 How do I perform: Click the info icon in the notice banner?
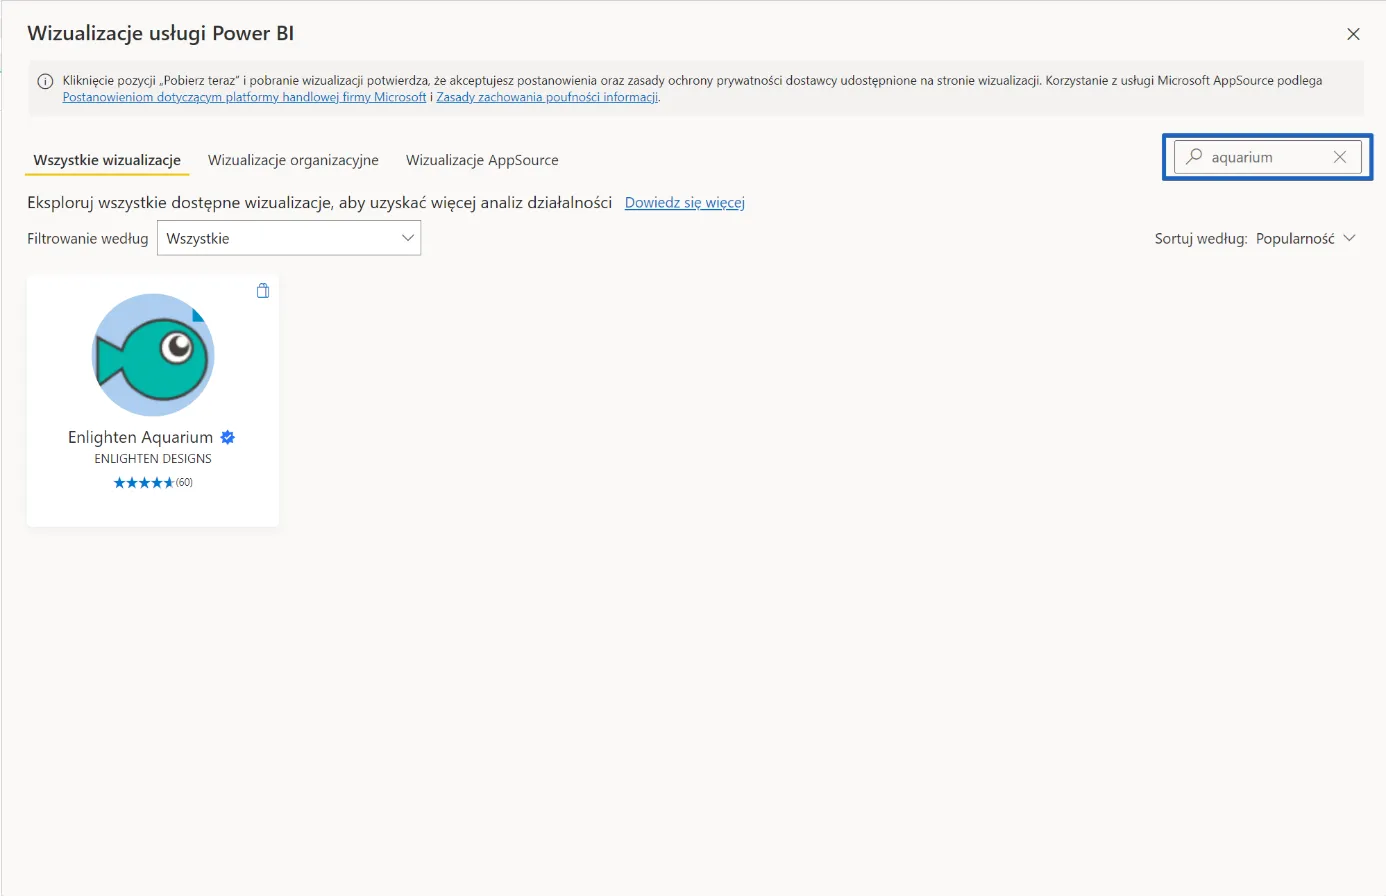click(45, 82)
